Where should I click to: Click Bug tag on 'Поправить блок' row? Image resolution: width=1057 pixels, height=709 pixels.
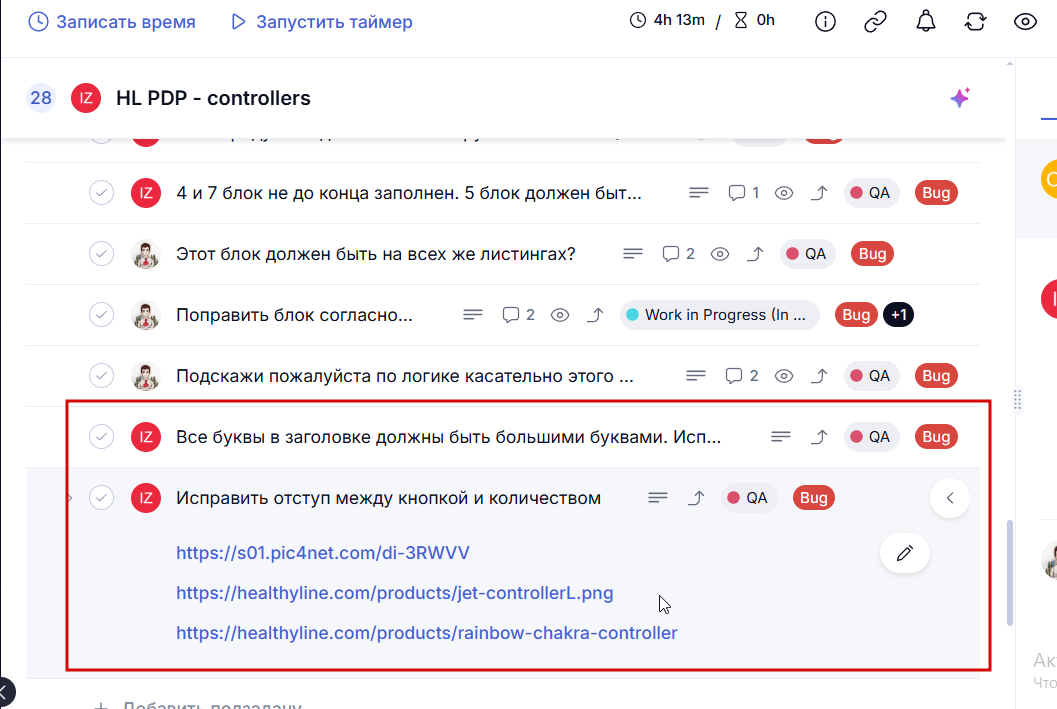point(856,315)
